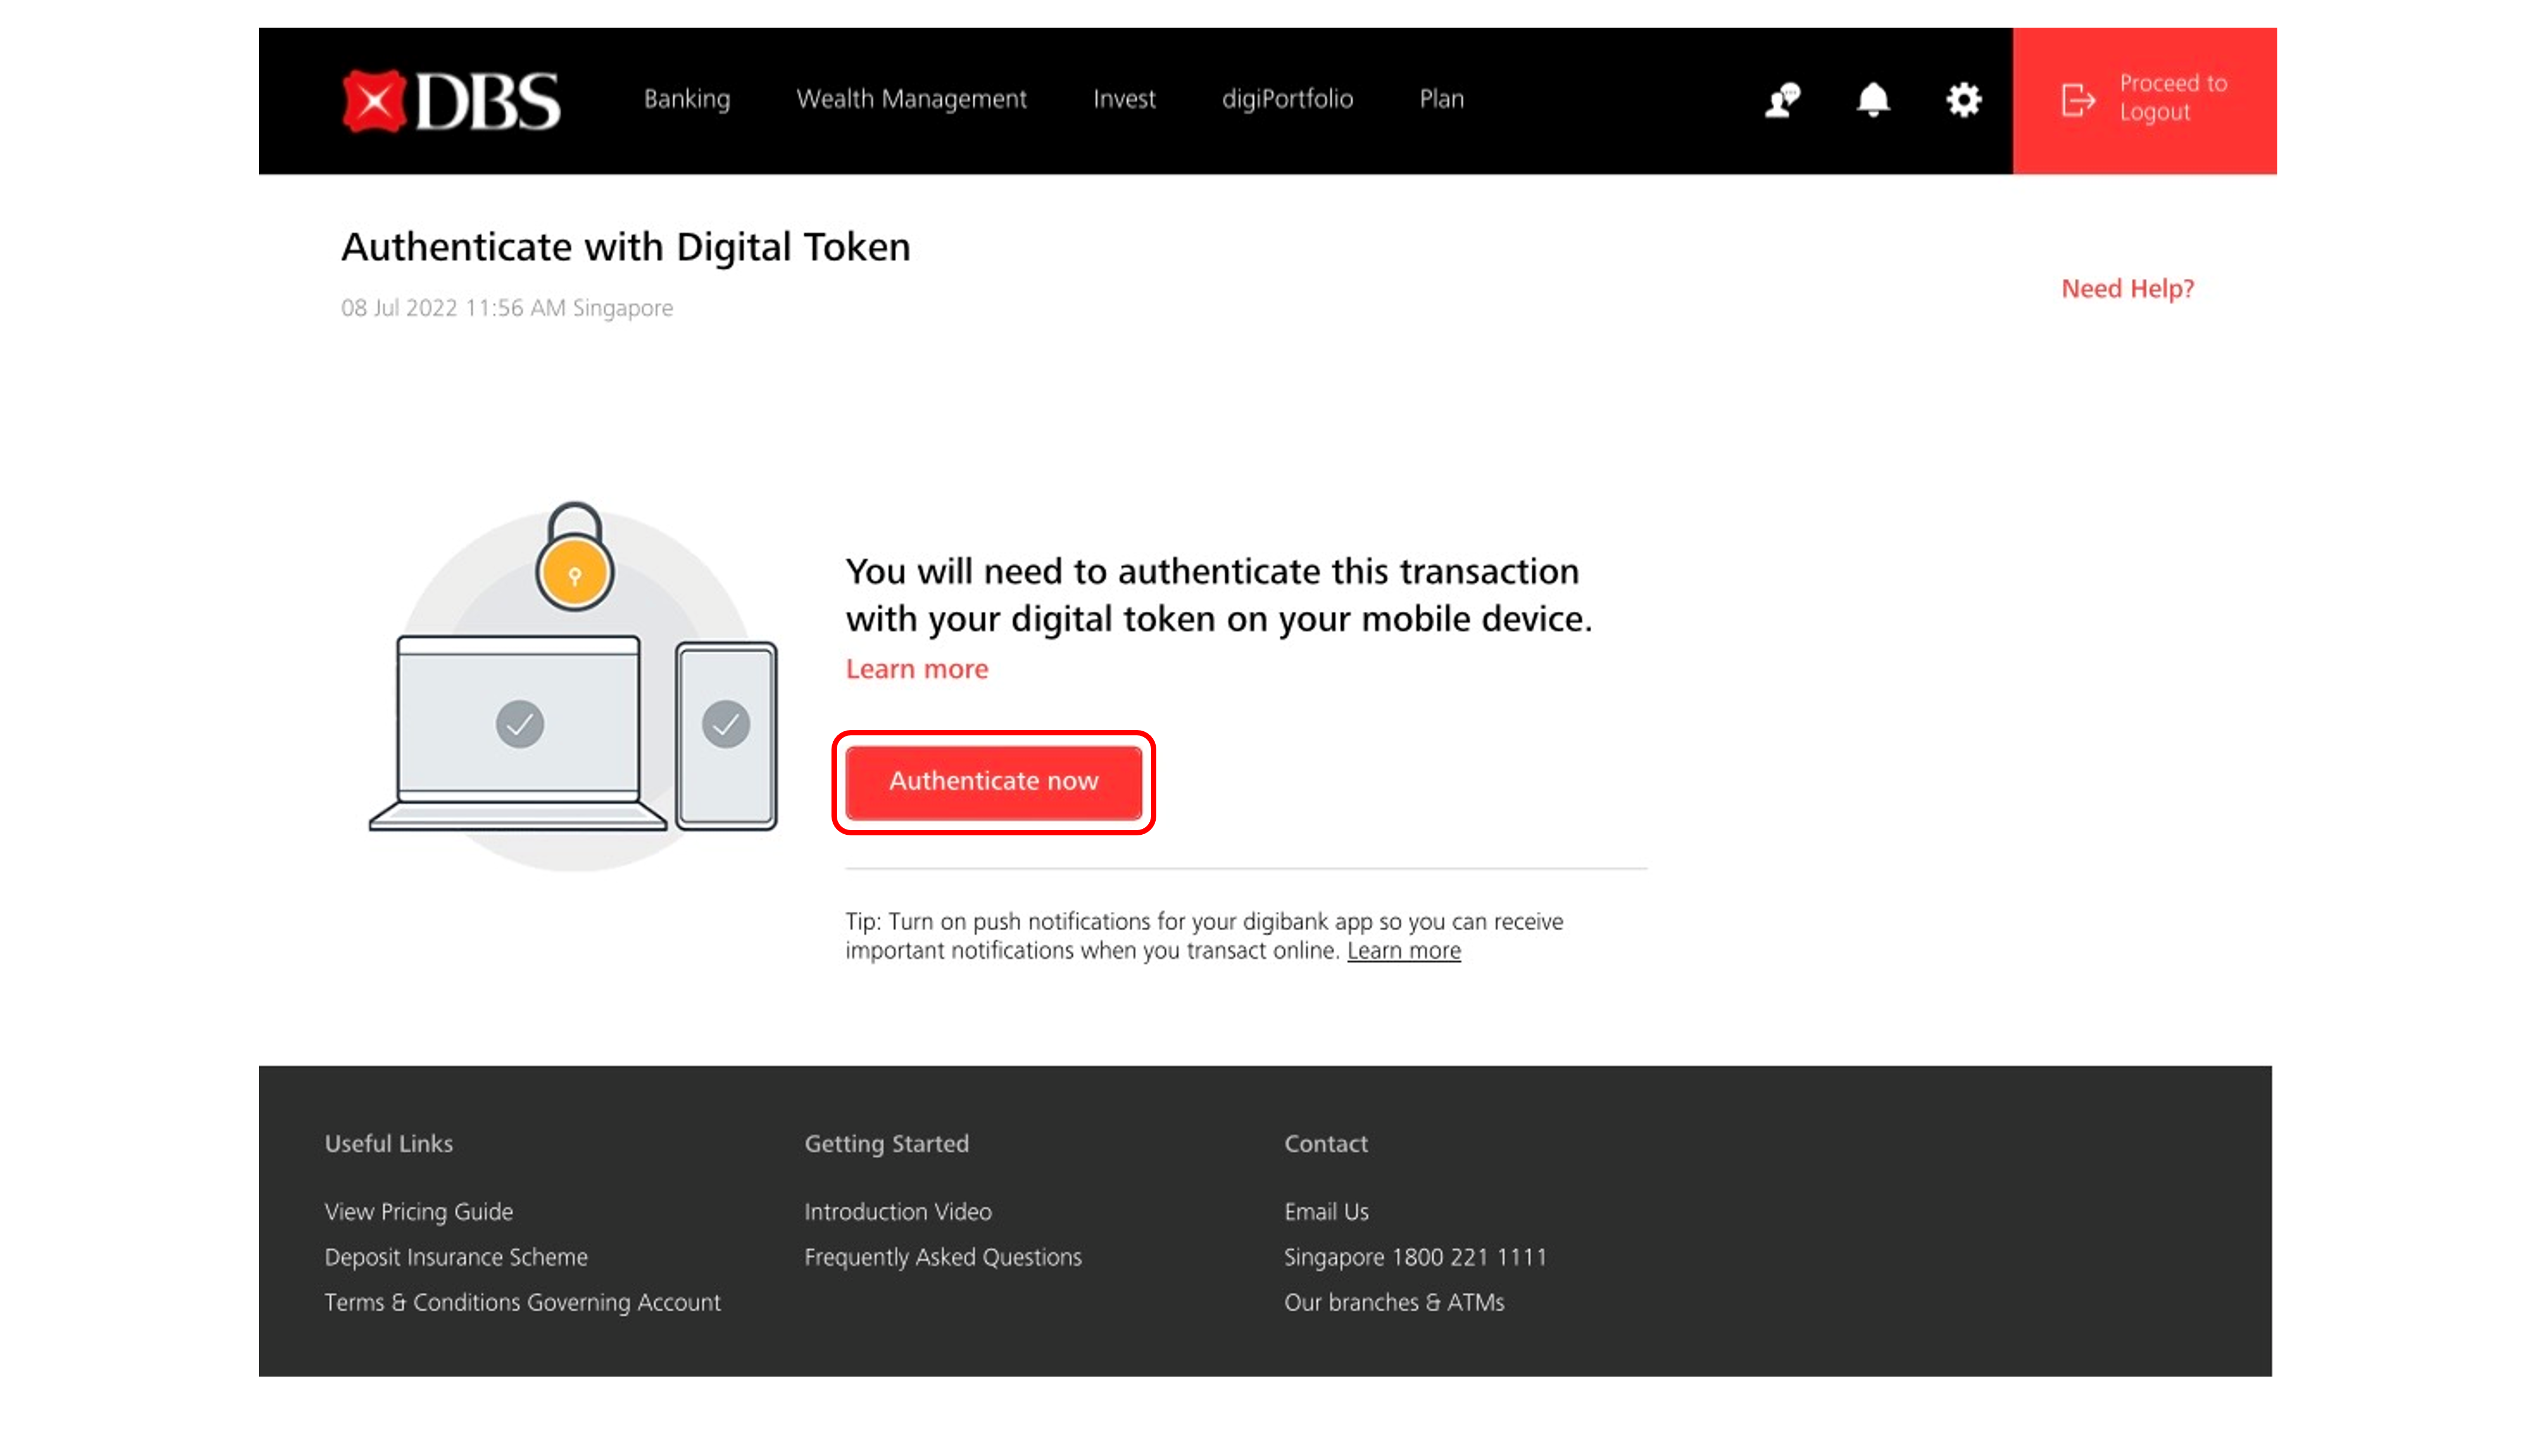Click the red Learn more link
The height and width of the screenshot is (1456, 2528).
click(916, 669)
